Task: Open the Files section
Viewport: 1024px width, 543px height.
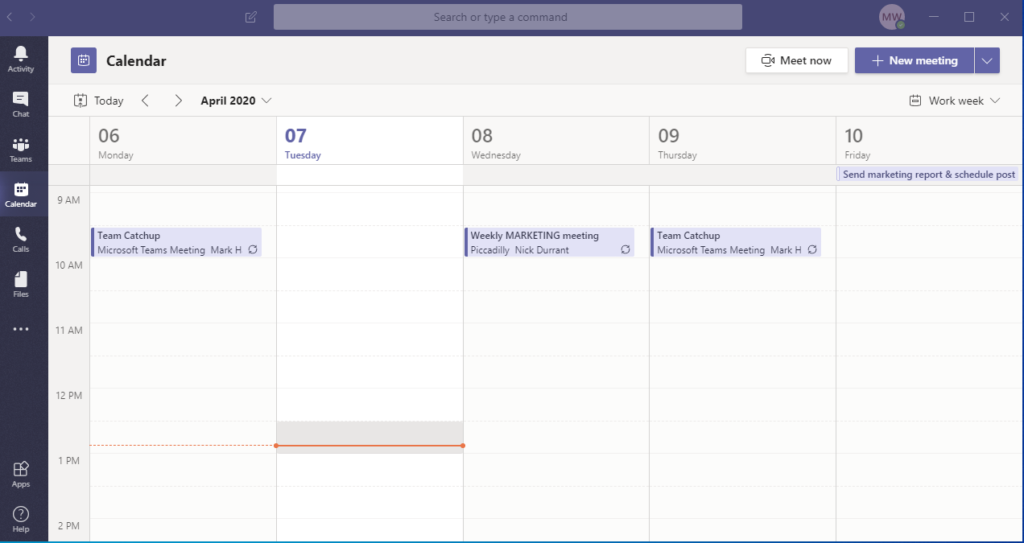Action: pos(20,284)
